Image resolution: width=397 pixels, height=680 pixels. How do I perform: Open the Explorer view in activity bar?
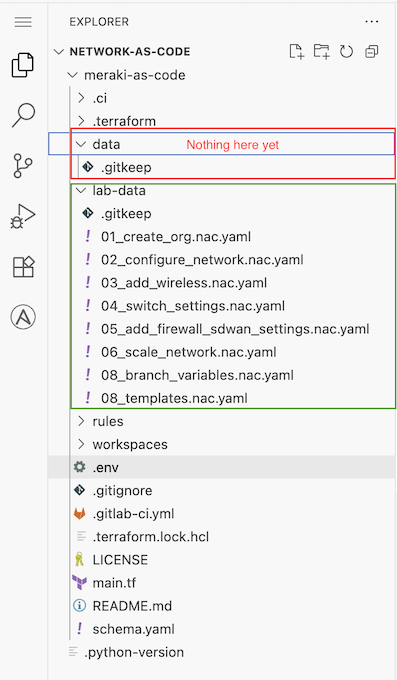coord(23,65)
